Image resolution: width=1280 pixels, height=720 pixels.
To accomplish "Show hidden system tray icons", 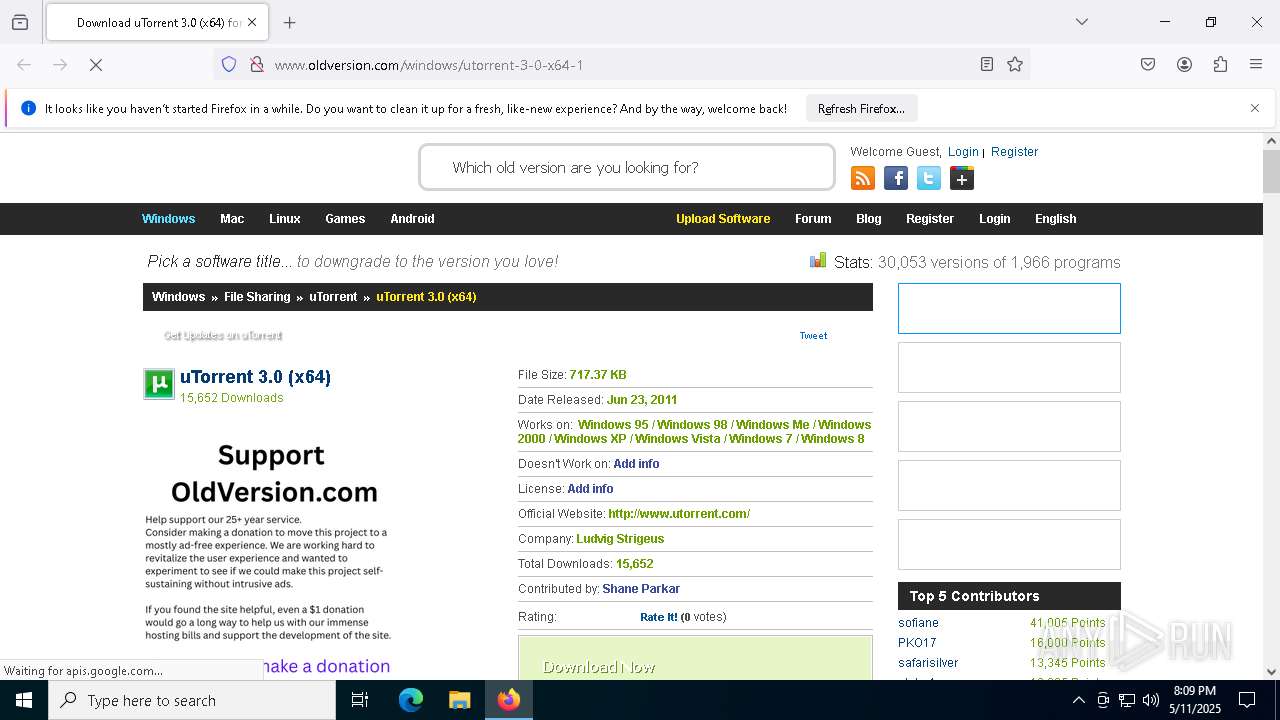I will (x=1078, y=700).
